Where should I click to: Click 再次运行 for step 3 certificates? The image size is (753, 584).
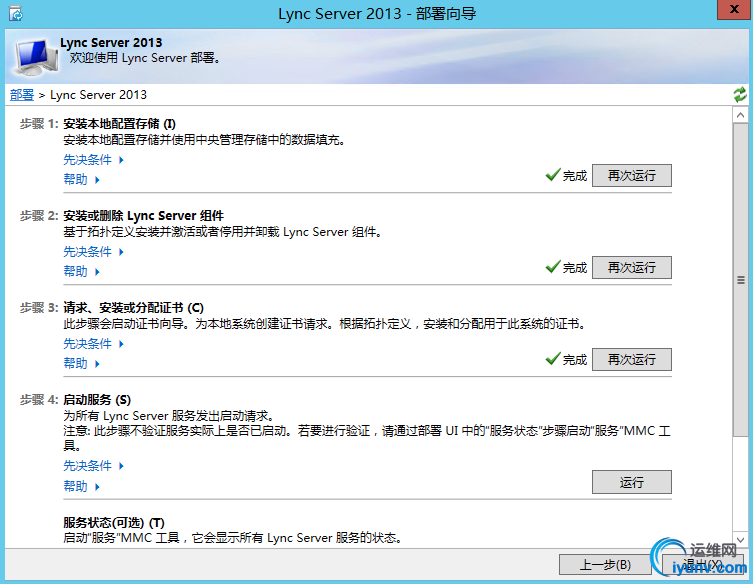coord(632,359)
